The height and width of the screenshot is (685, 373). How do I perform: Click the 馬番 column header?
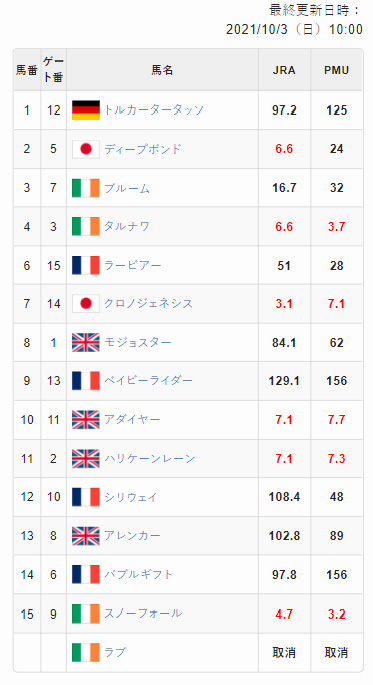coord(27,70)
